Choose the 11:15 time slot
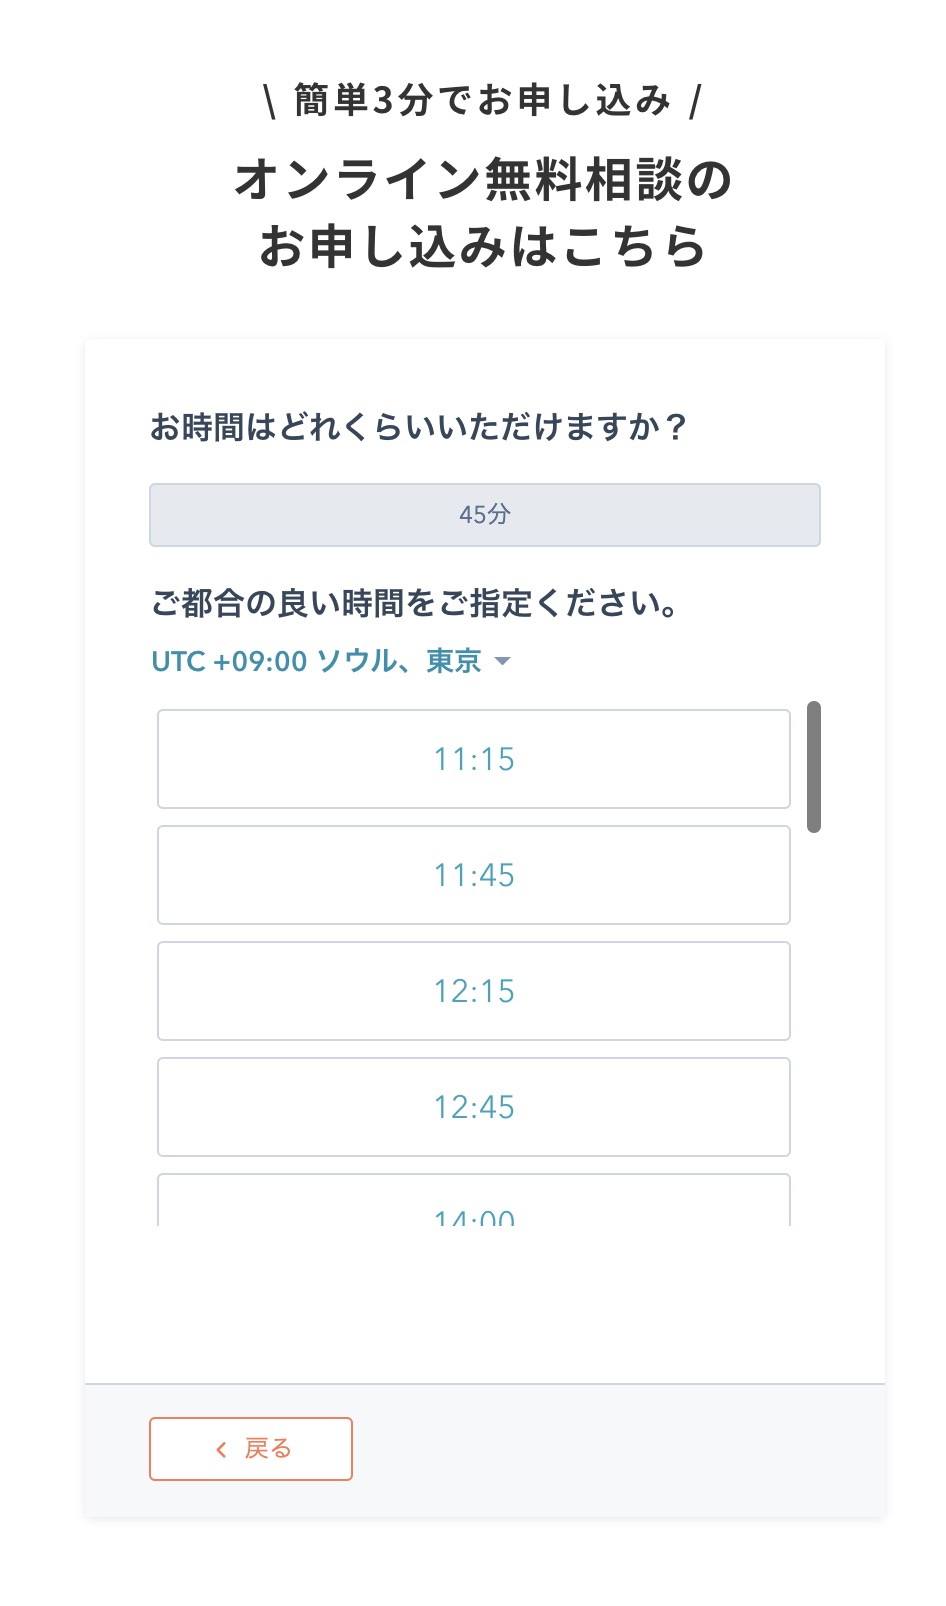The image size is (946, 1606). 473,759
